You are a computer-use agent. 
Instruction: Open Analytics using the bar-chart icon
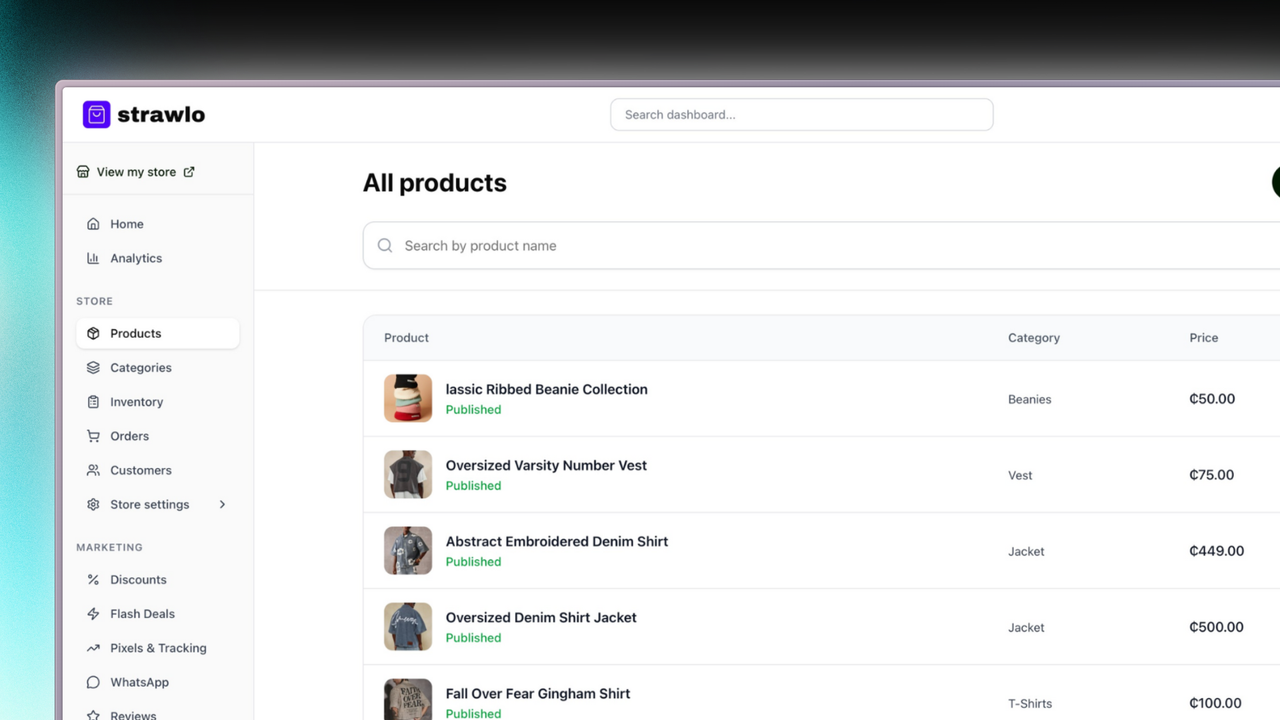[x=93, y=258]
